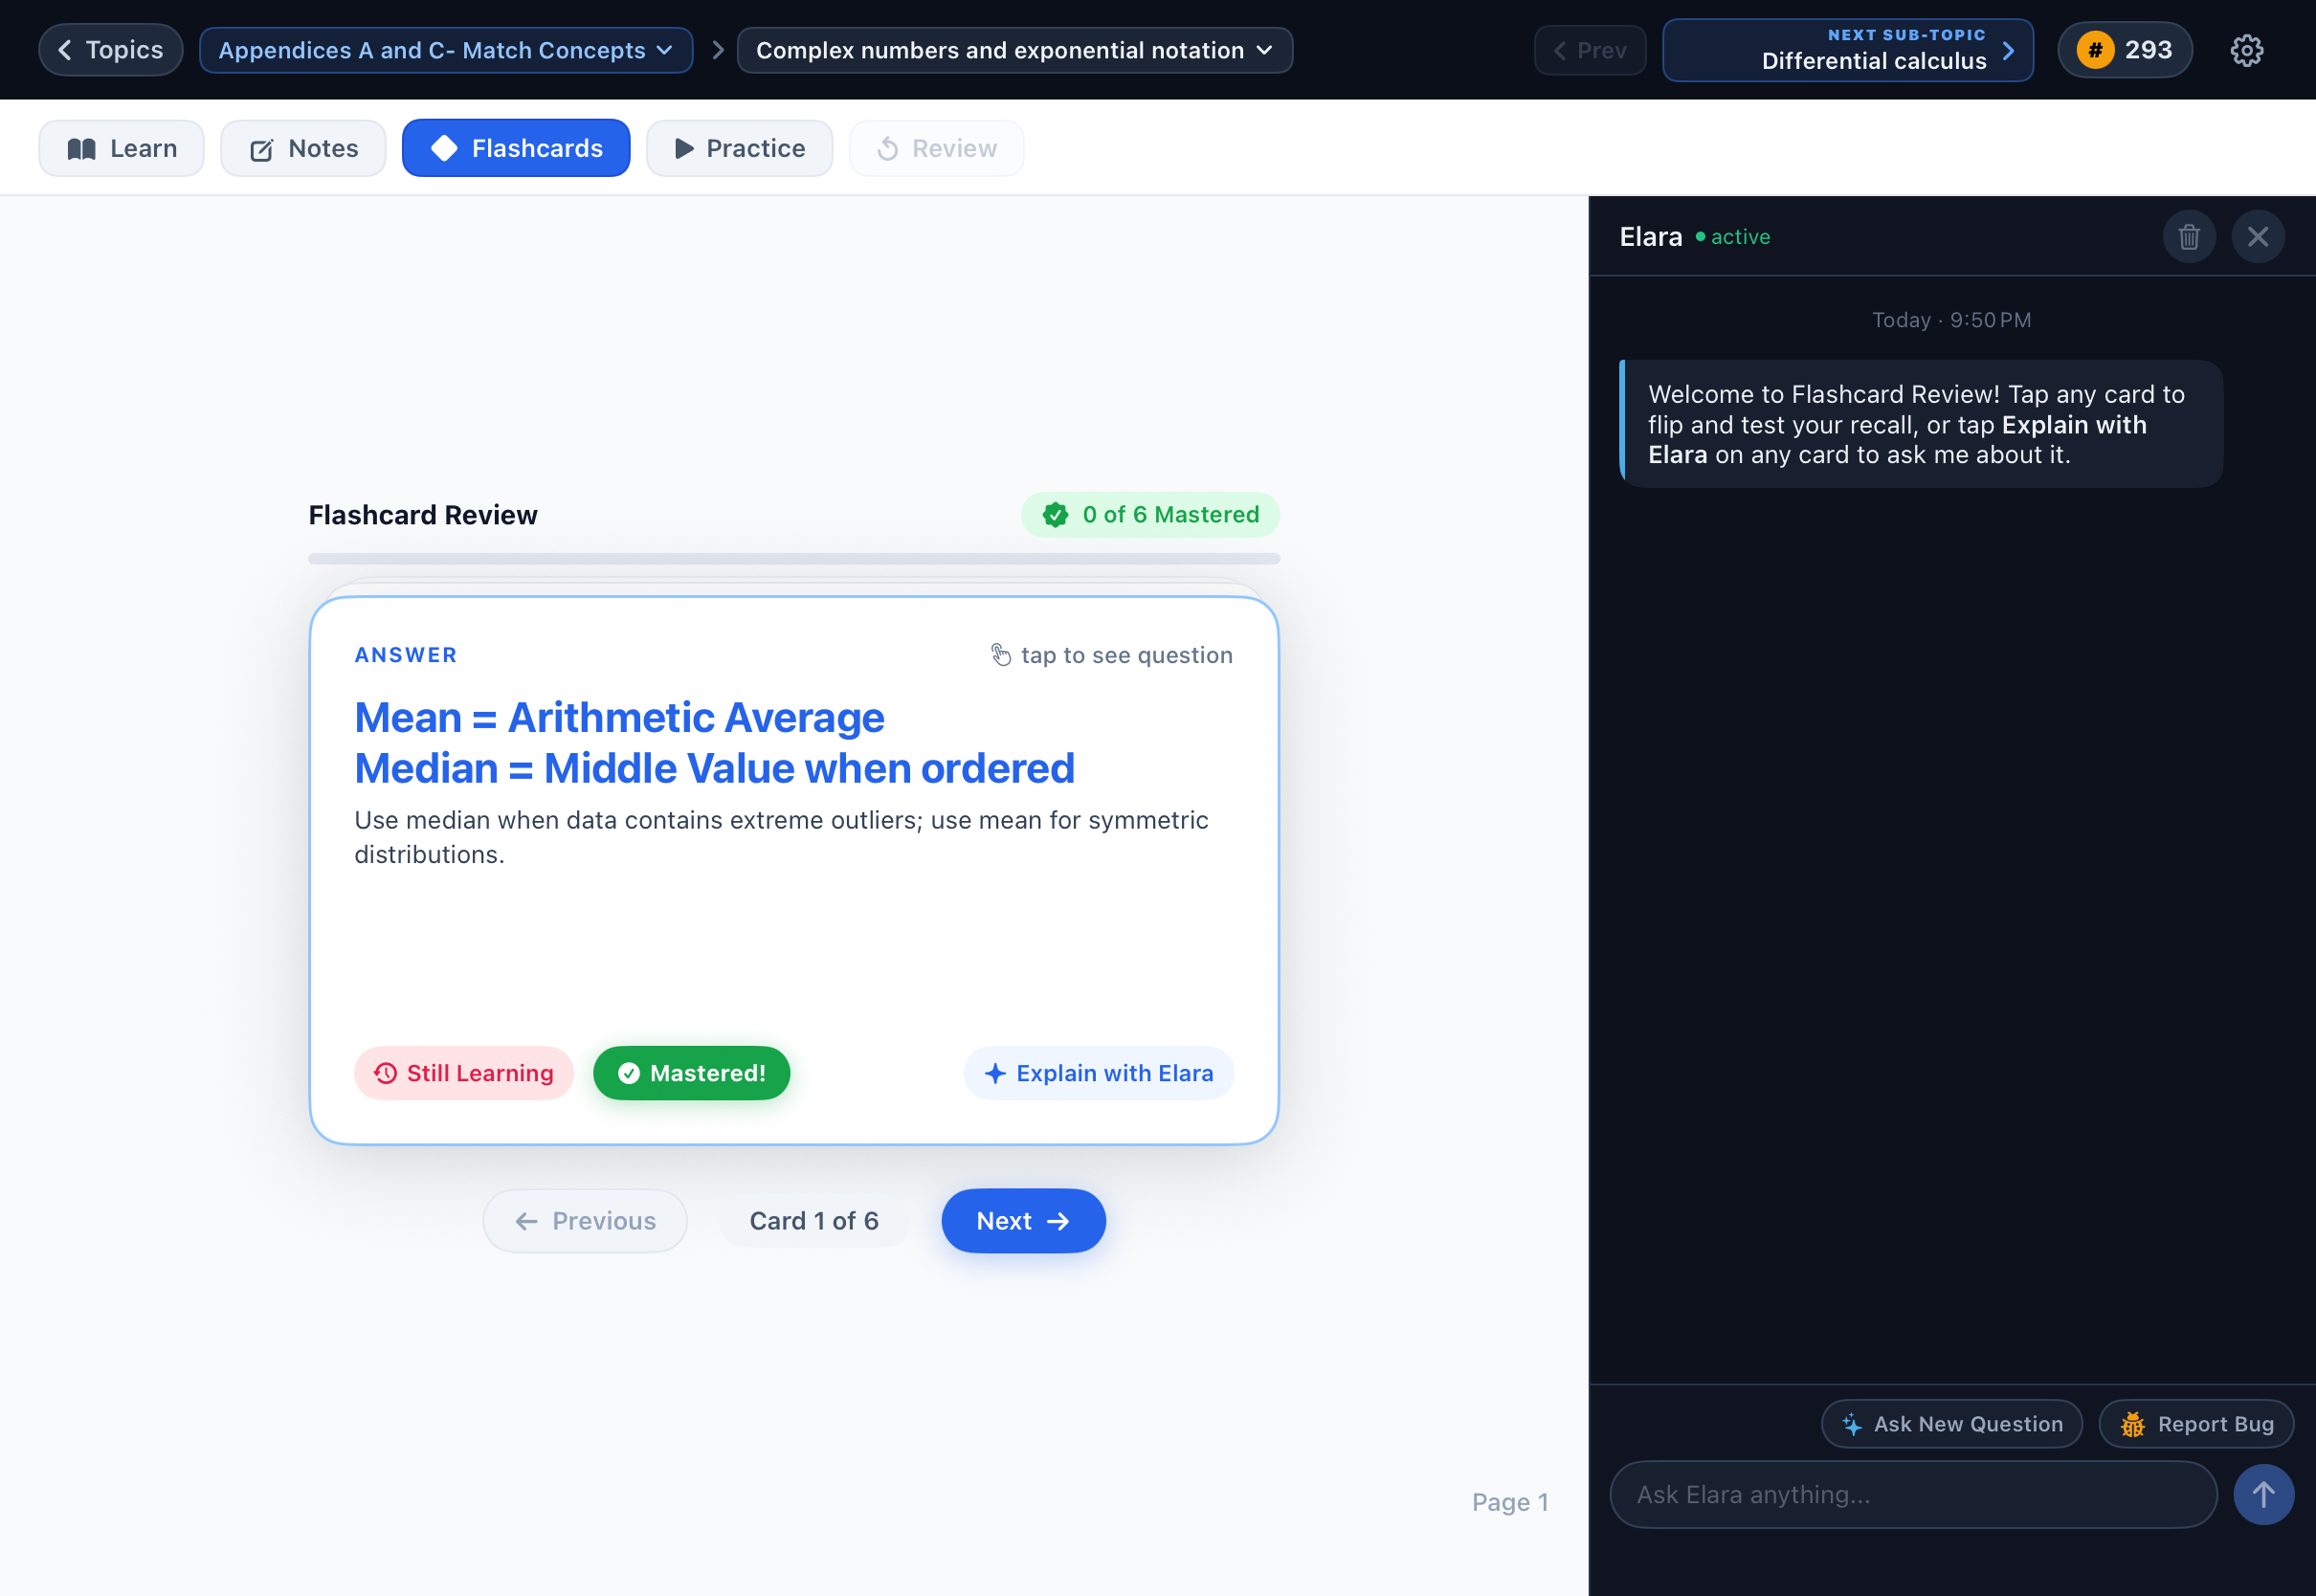
Task: Tap to see question on the flashcard
Action: click(1111, 655)
